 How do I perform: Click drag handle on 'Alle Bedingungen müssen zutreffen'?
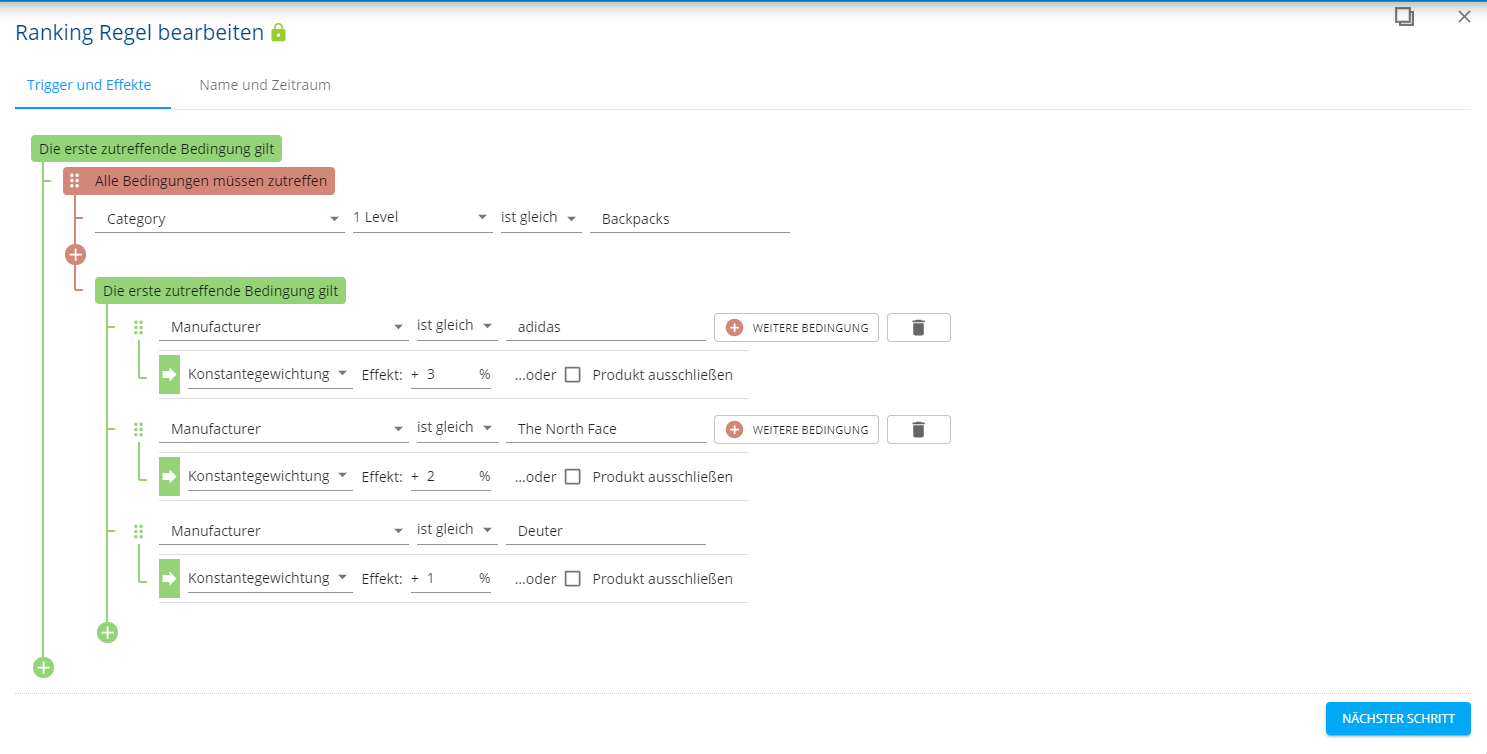[75, 181]
